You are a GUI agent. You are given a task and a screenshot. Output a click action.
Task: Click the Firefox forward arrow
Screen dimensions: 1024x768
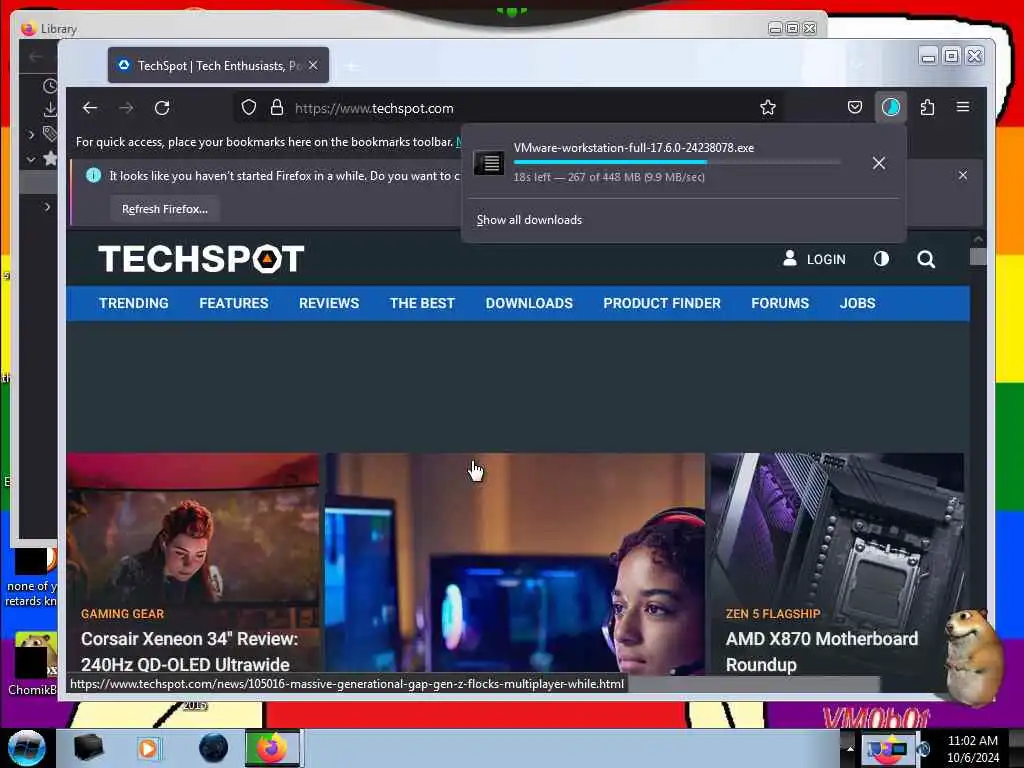[x=127, y=108]
